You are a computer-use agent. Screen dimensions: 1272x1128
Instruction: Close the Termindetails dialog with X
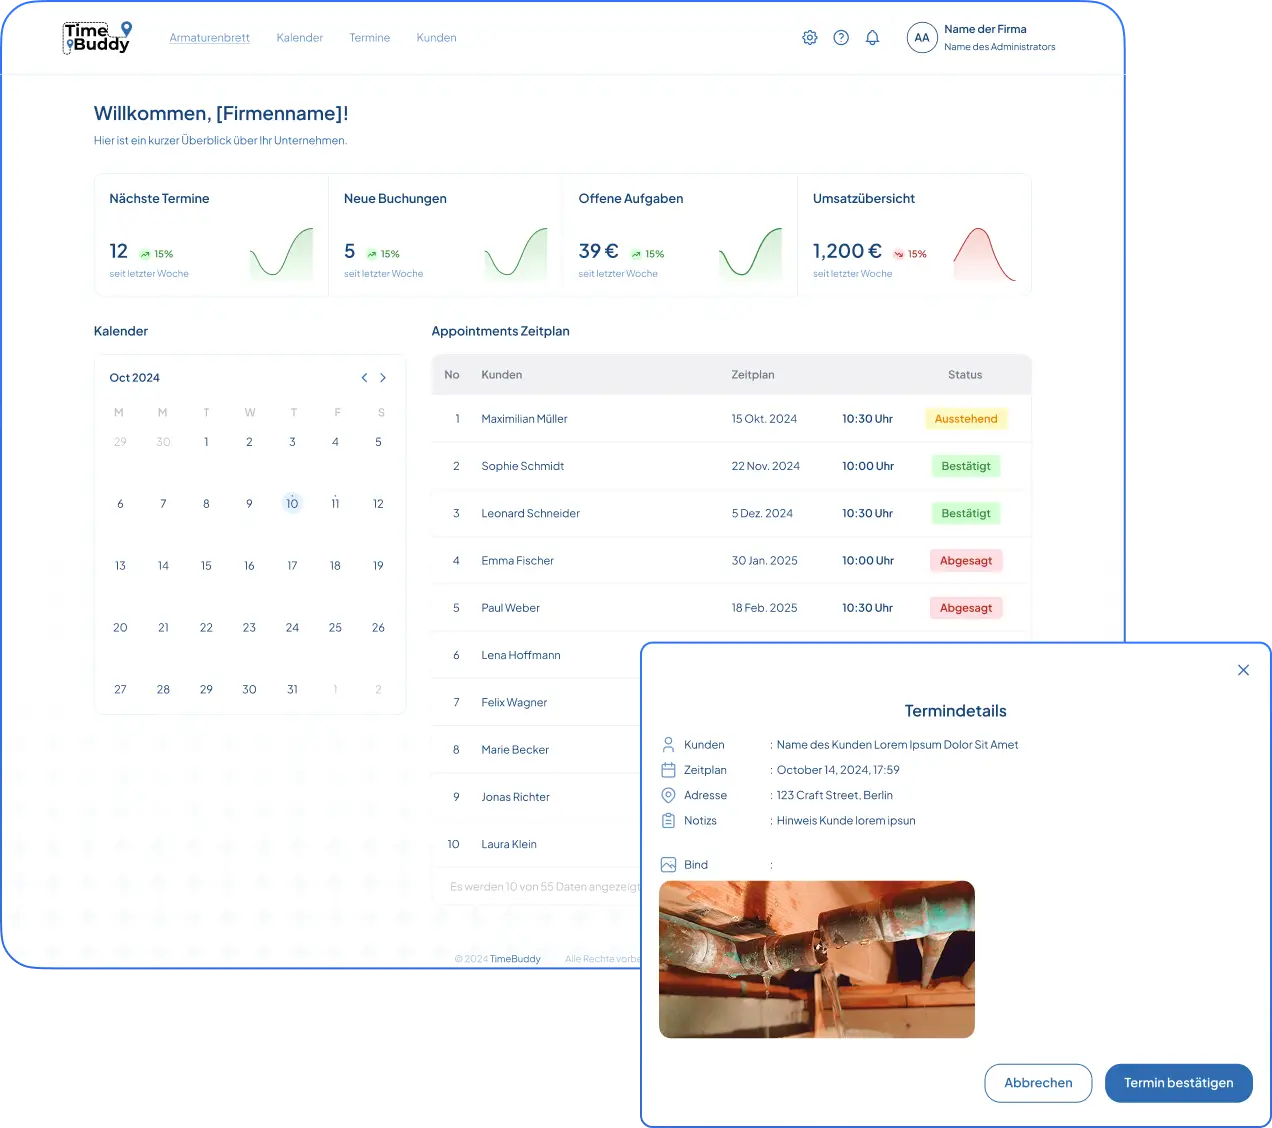pos(1243,670)
